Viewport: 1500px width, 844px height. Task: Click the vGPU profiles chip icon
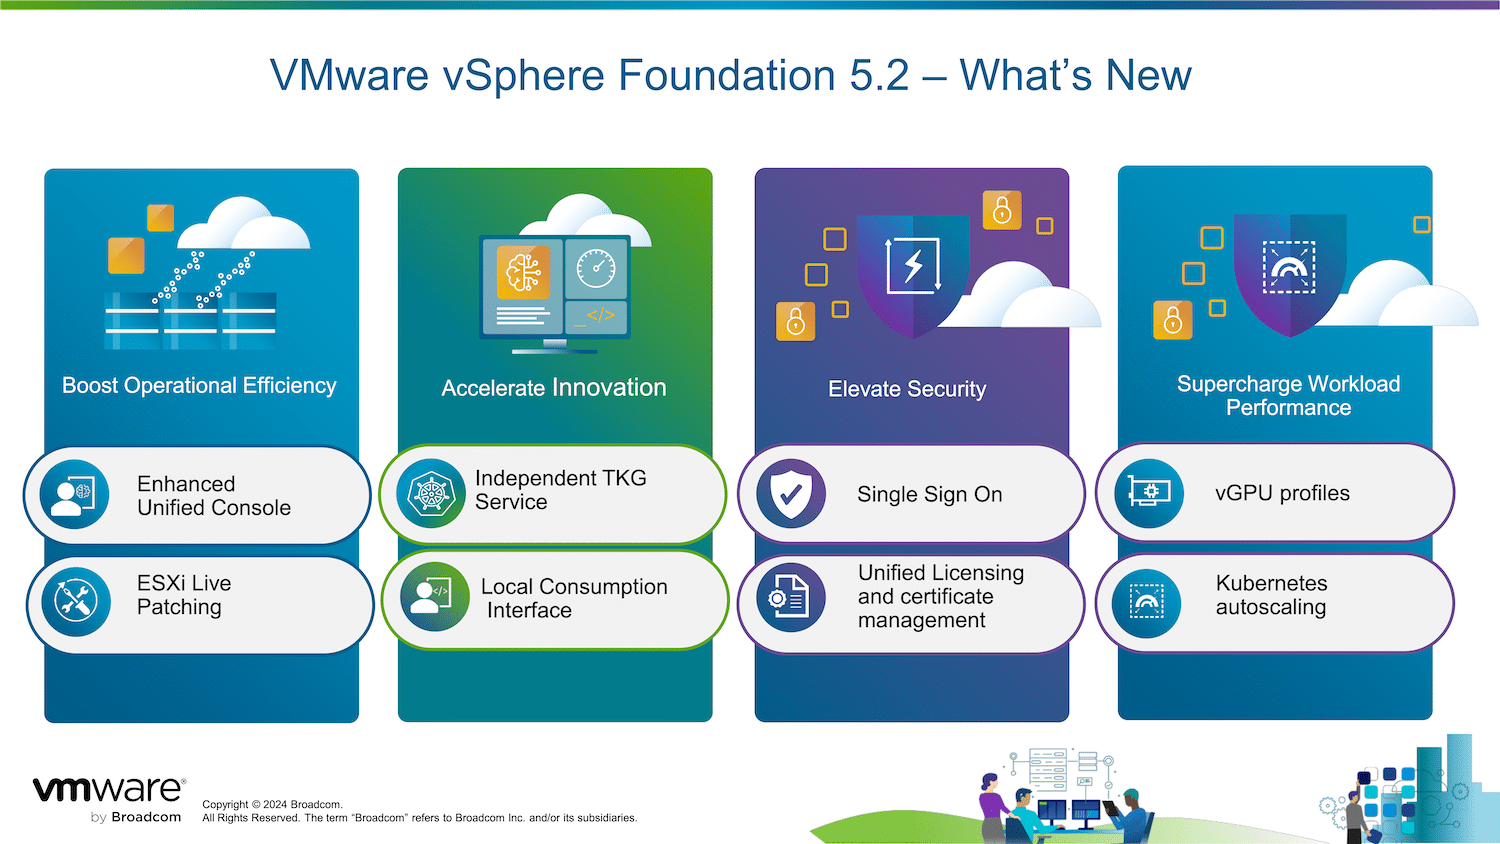[1149, 493]
